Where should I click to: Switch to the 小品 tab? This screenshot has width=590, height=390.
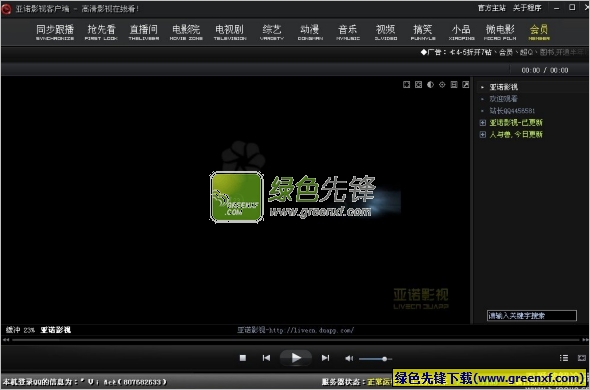click(x=461, y=32)
